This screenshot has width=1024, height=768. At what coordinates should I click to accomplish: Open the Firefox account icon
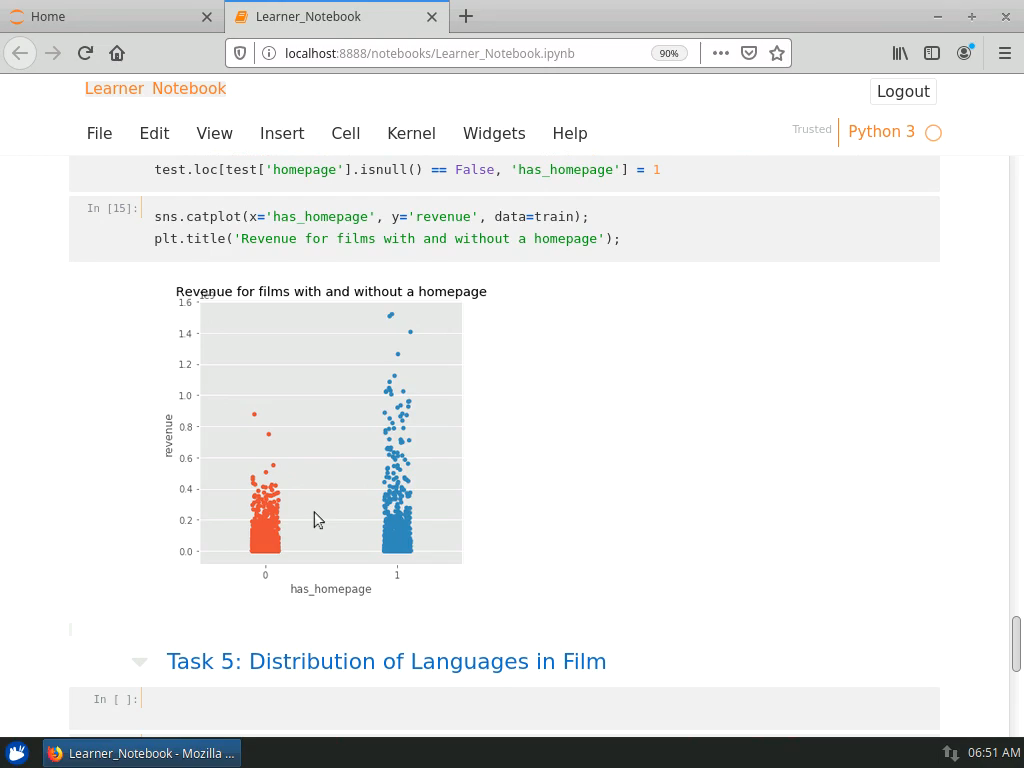click(x=965, y=53)
